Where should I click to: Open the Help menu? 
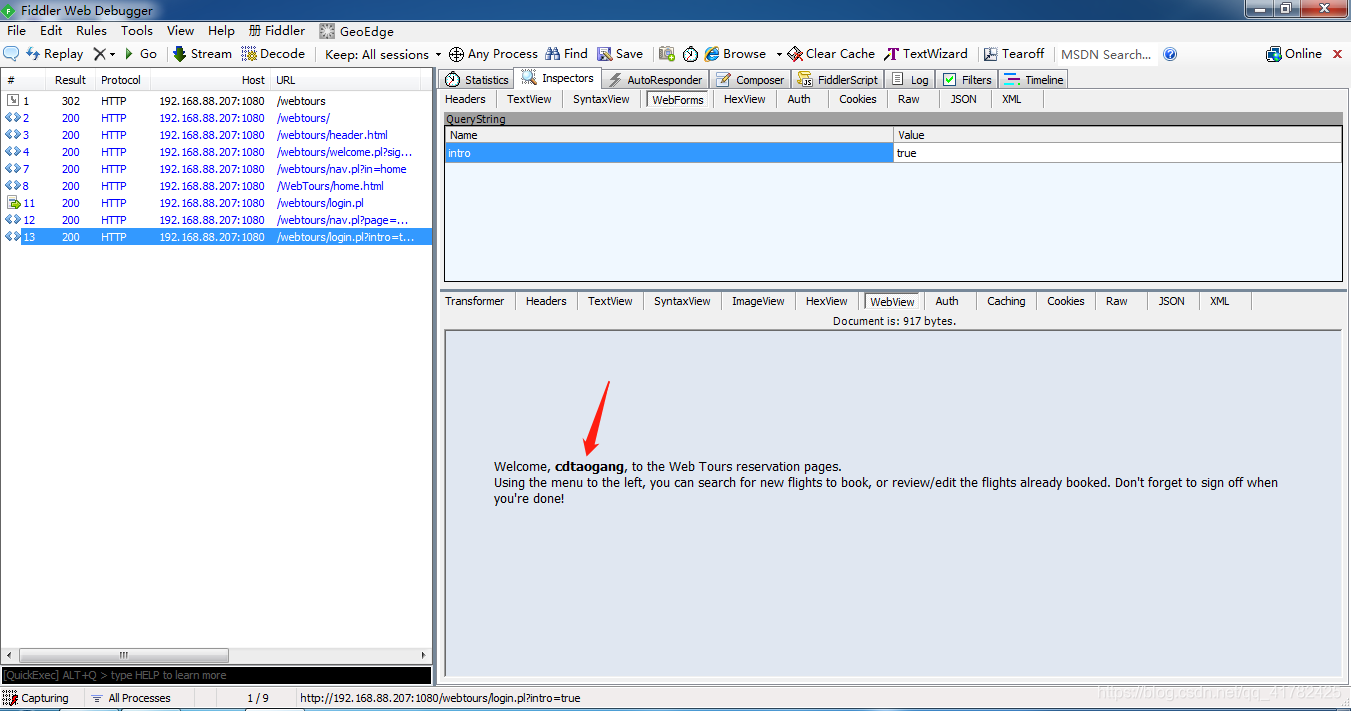tap(221, 31)
